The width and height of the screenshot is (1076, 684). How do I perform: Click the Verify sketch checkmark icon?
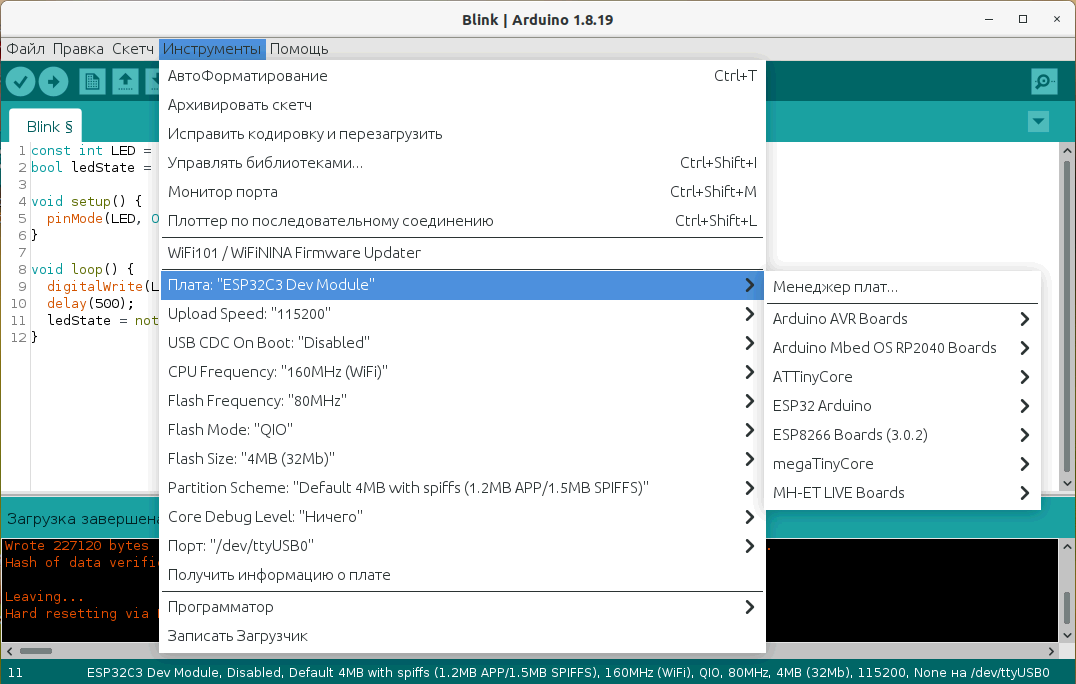click(x=21, y=82)
